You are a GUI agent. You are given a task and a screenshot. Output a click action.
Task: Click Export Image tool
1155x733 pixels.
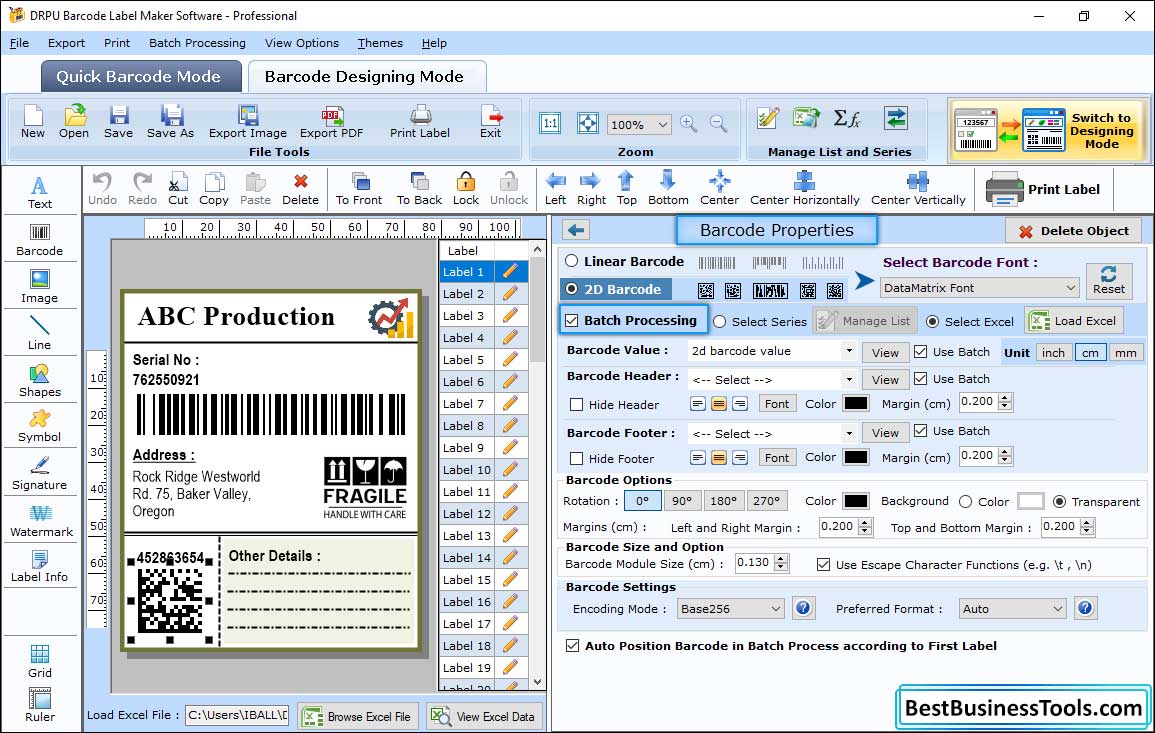point(248,122)
